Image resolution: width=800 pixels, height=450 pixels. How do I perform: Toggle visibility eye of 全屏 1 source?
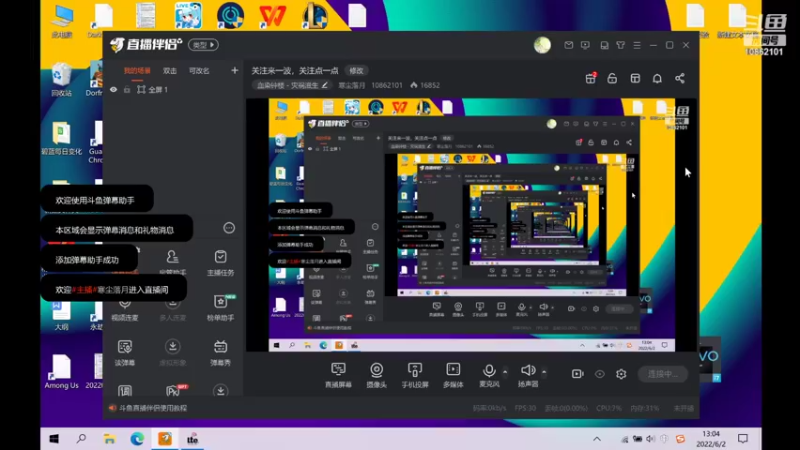click(113, 90)
